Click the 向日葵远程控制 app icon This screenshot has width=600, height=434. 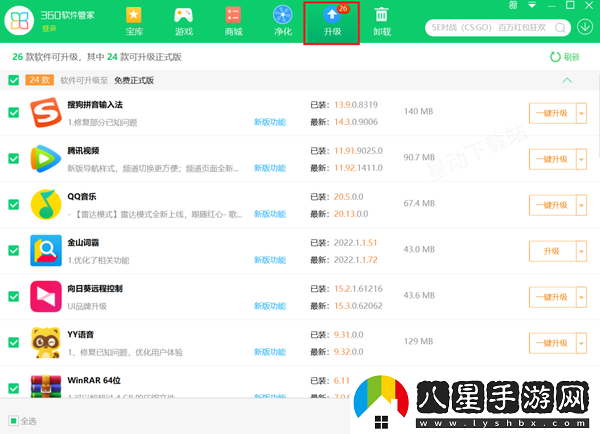coord(46,297)
